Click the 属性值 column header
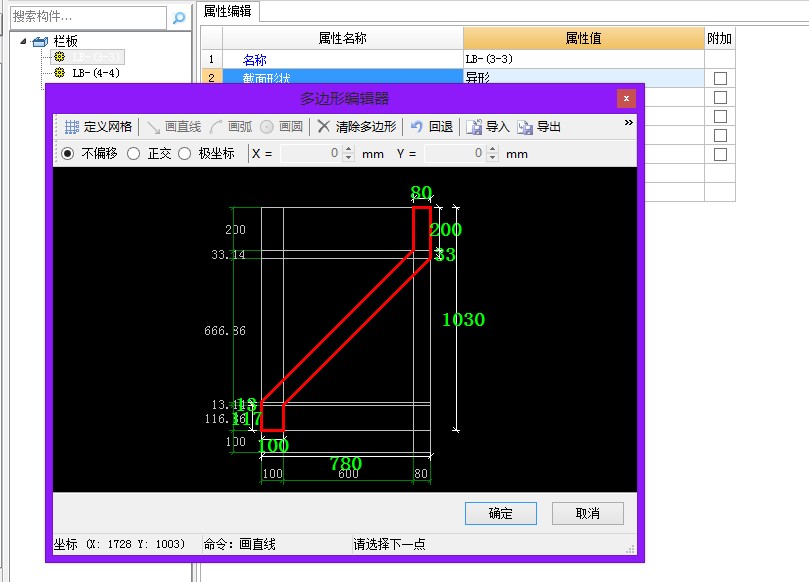The width and height of the screenshot is (809, 582). point(584,38)
